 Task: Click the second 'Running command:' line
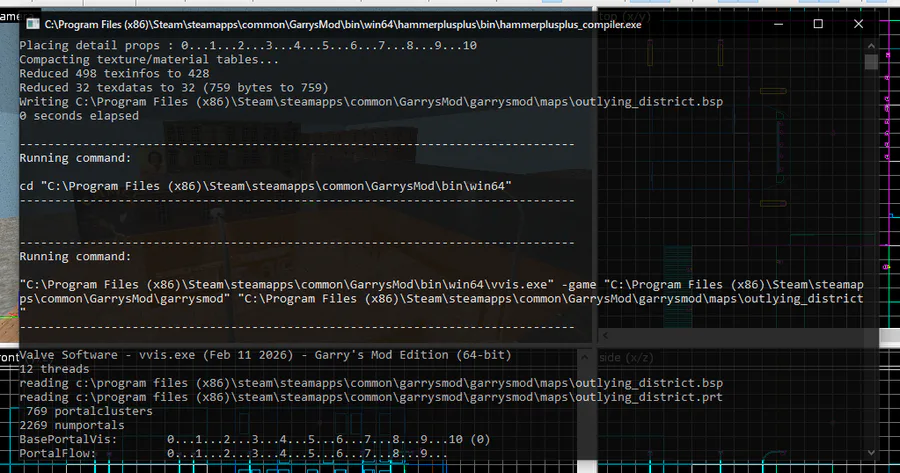75,257
